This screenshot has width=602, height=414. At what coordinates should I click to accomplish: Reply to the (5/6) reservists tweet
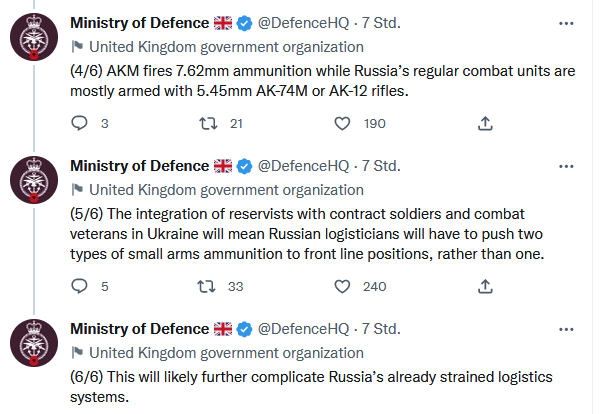coord(79,286)
